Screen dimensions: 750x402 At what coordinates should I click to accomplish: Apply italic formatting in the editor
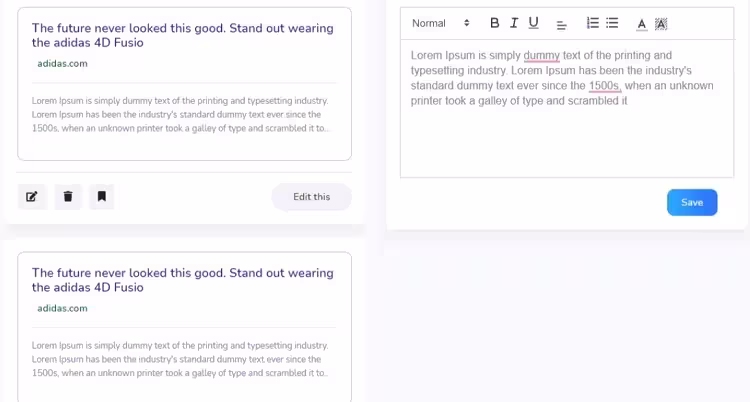[514, 23]
